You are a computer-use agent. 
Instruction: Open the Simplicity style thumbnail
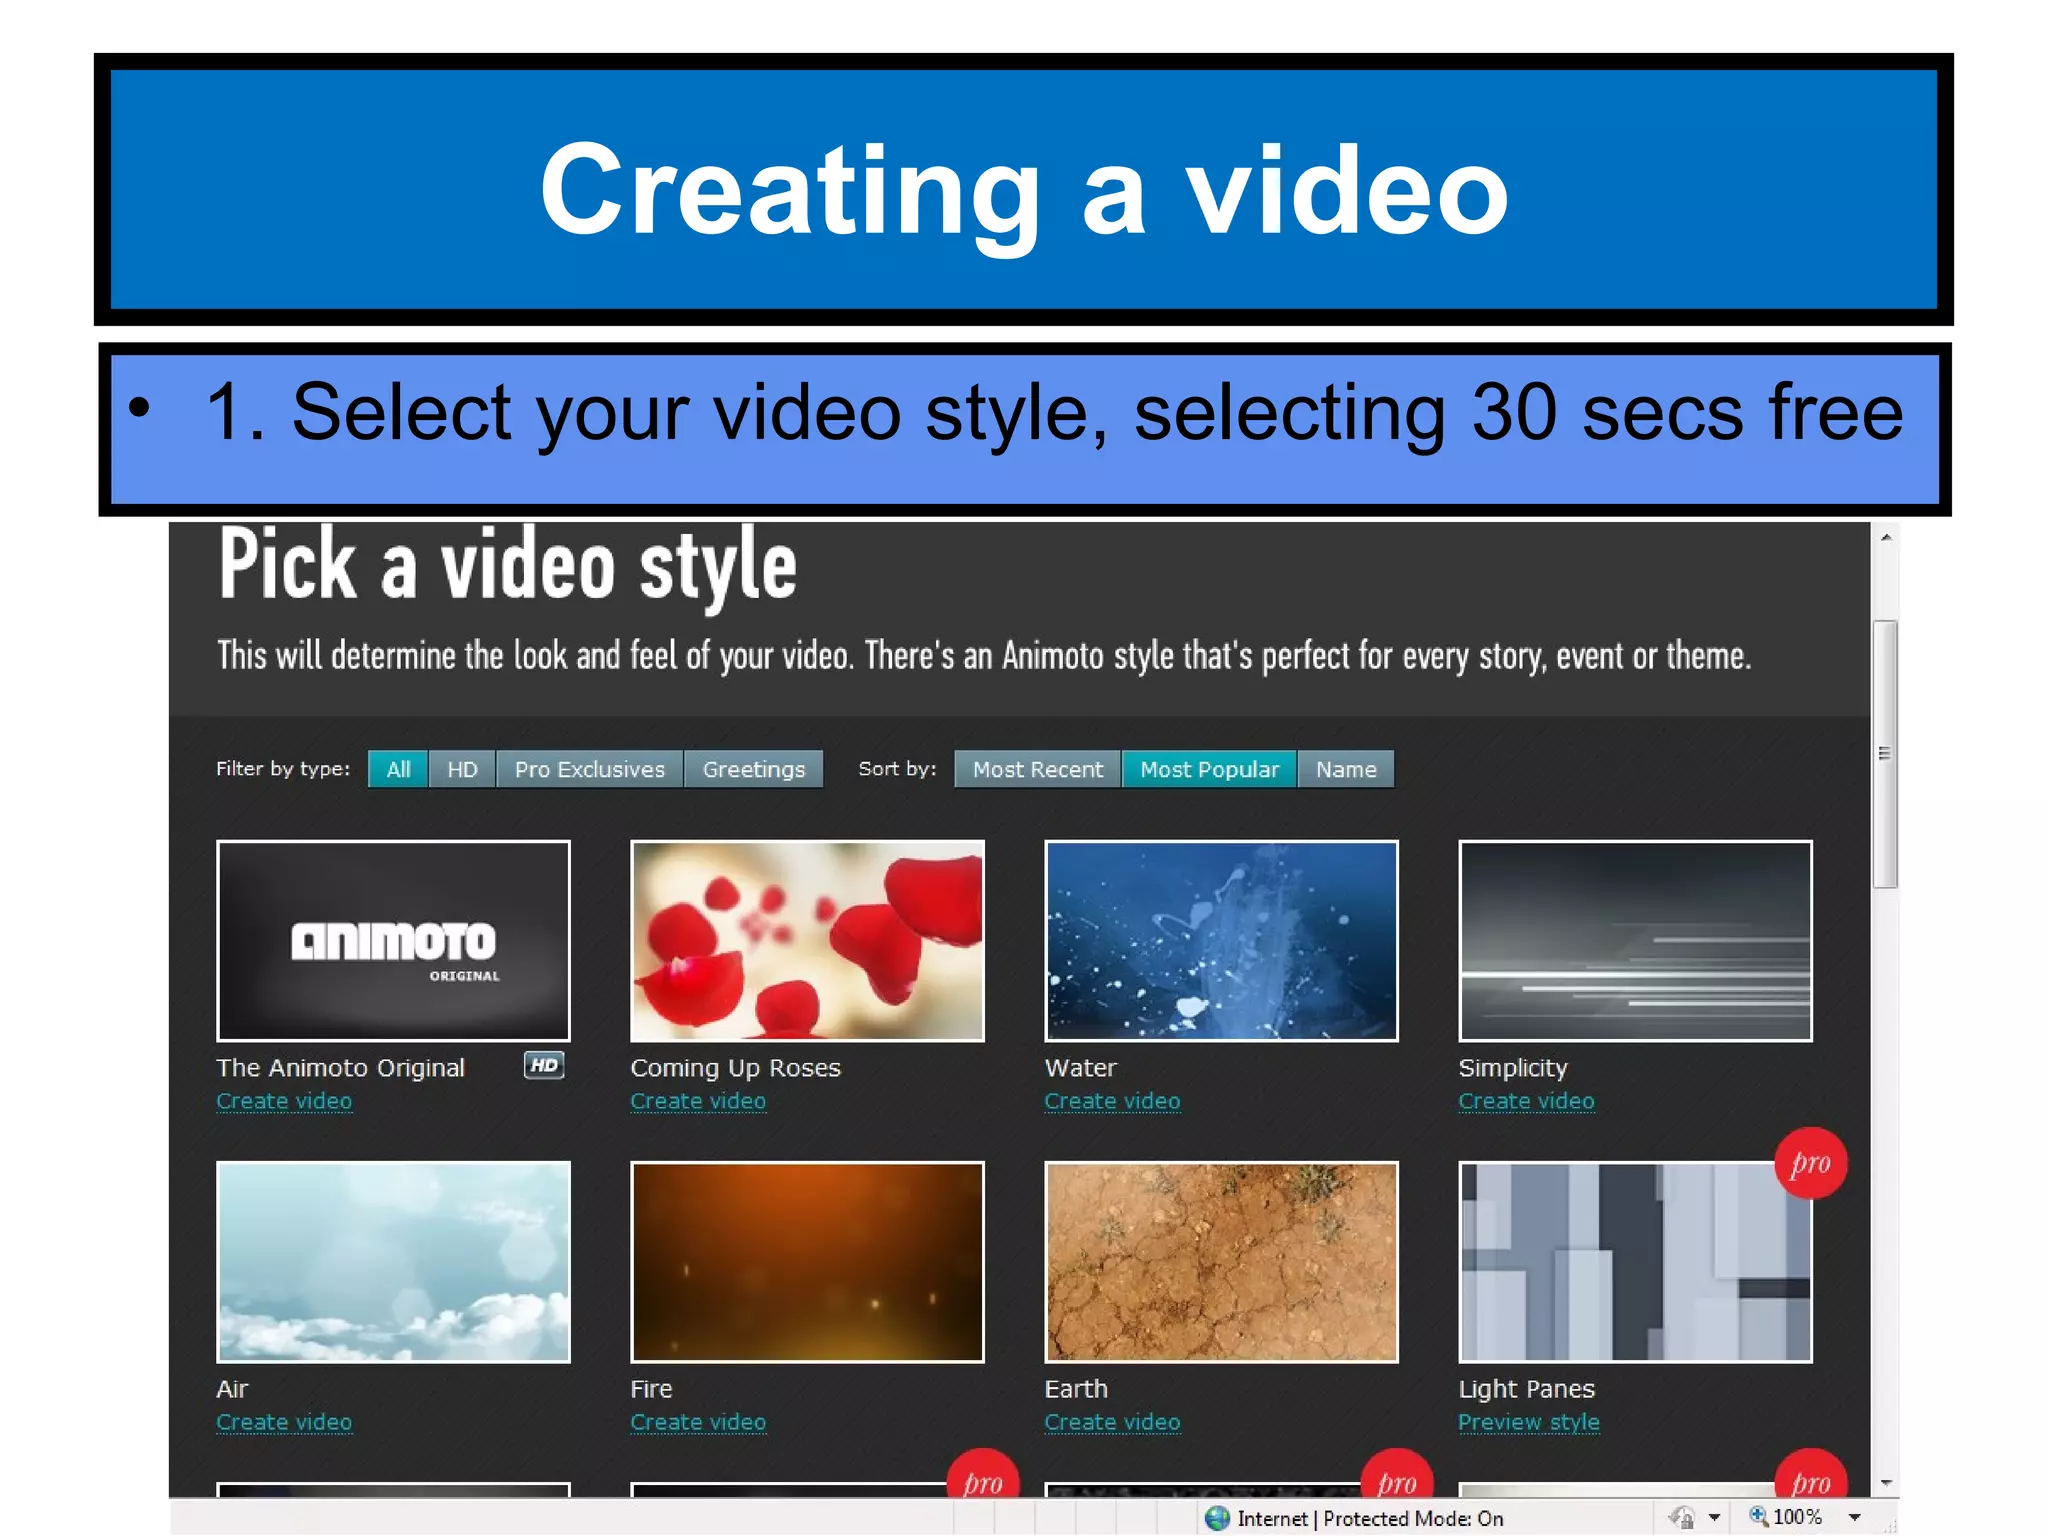(x=1636, y=941)
